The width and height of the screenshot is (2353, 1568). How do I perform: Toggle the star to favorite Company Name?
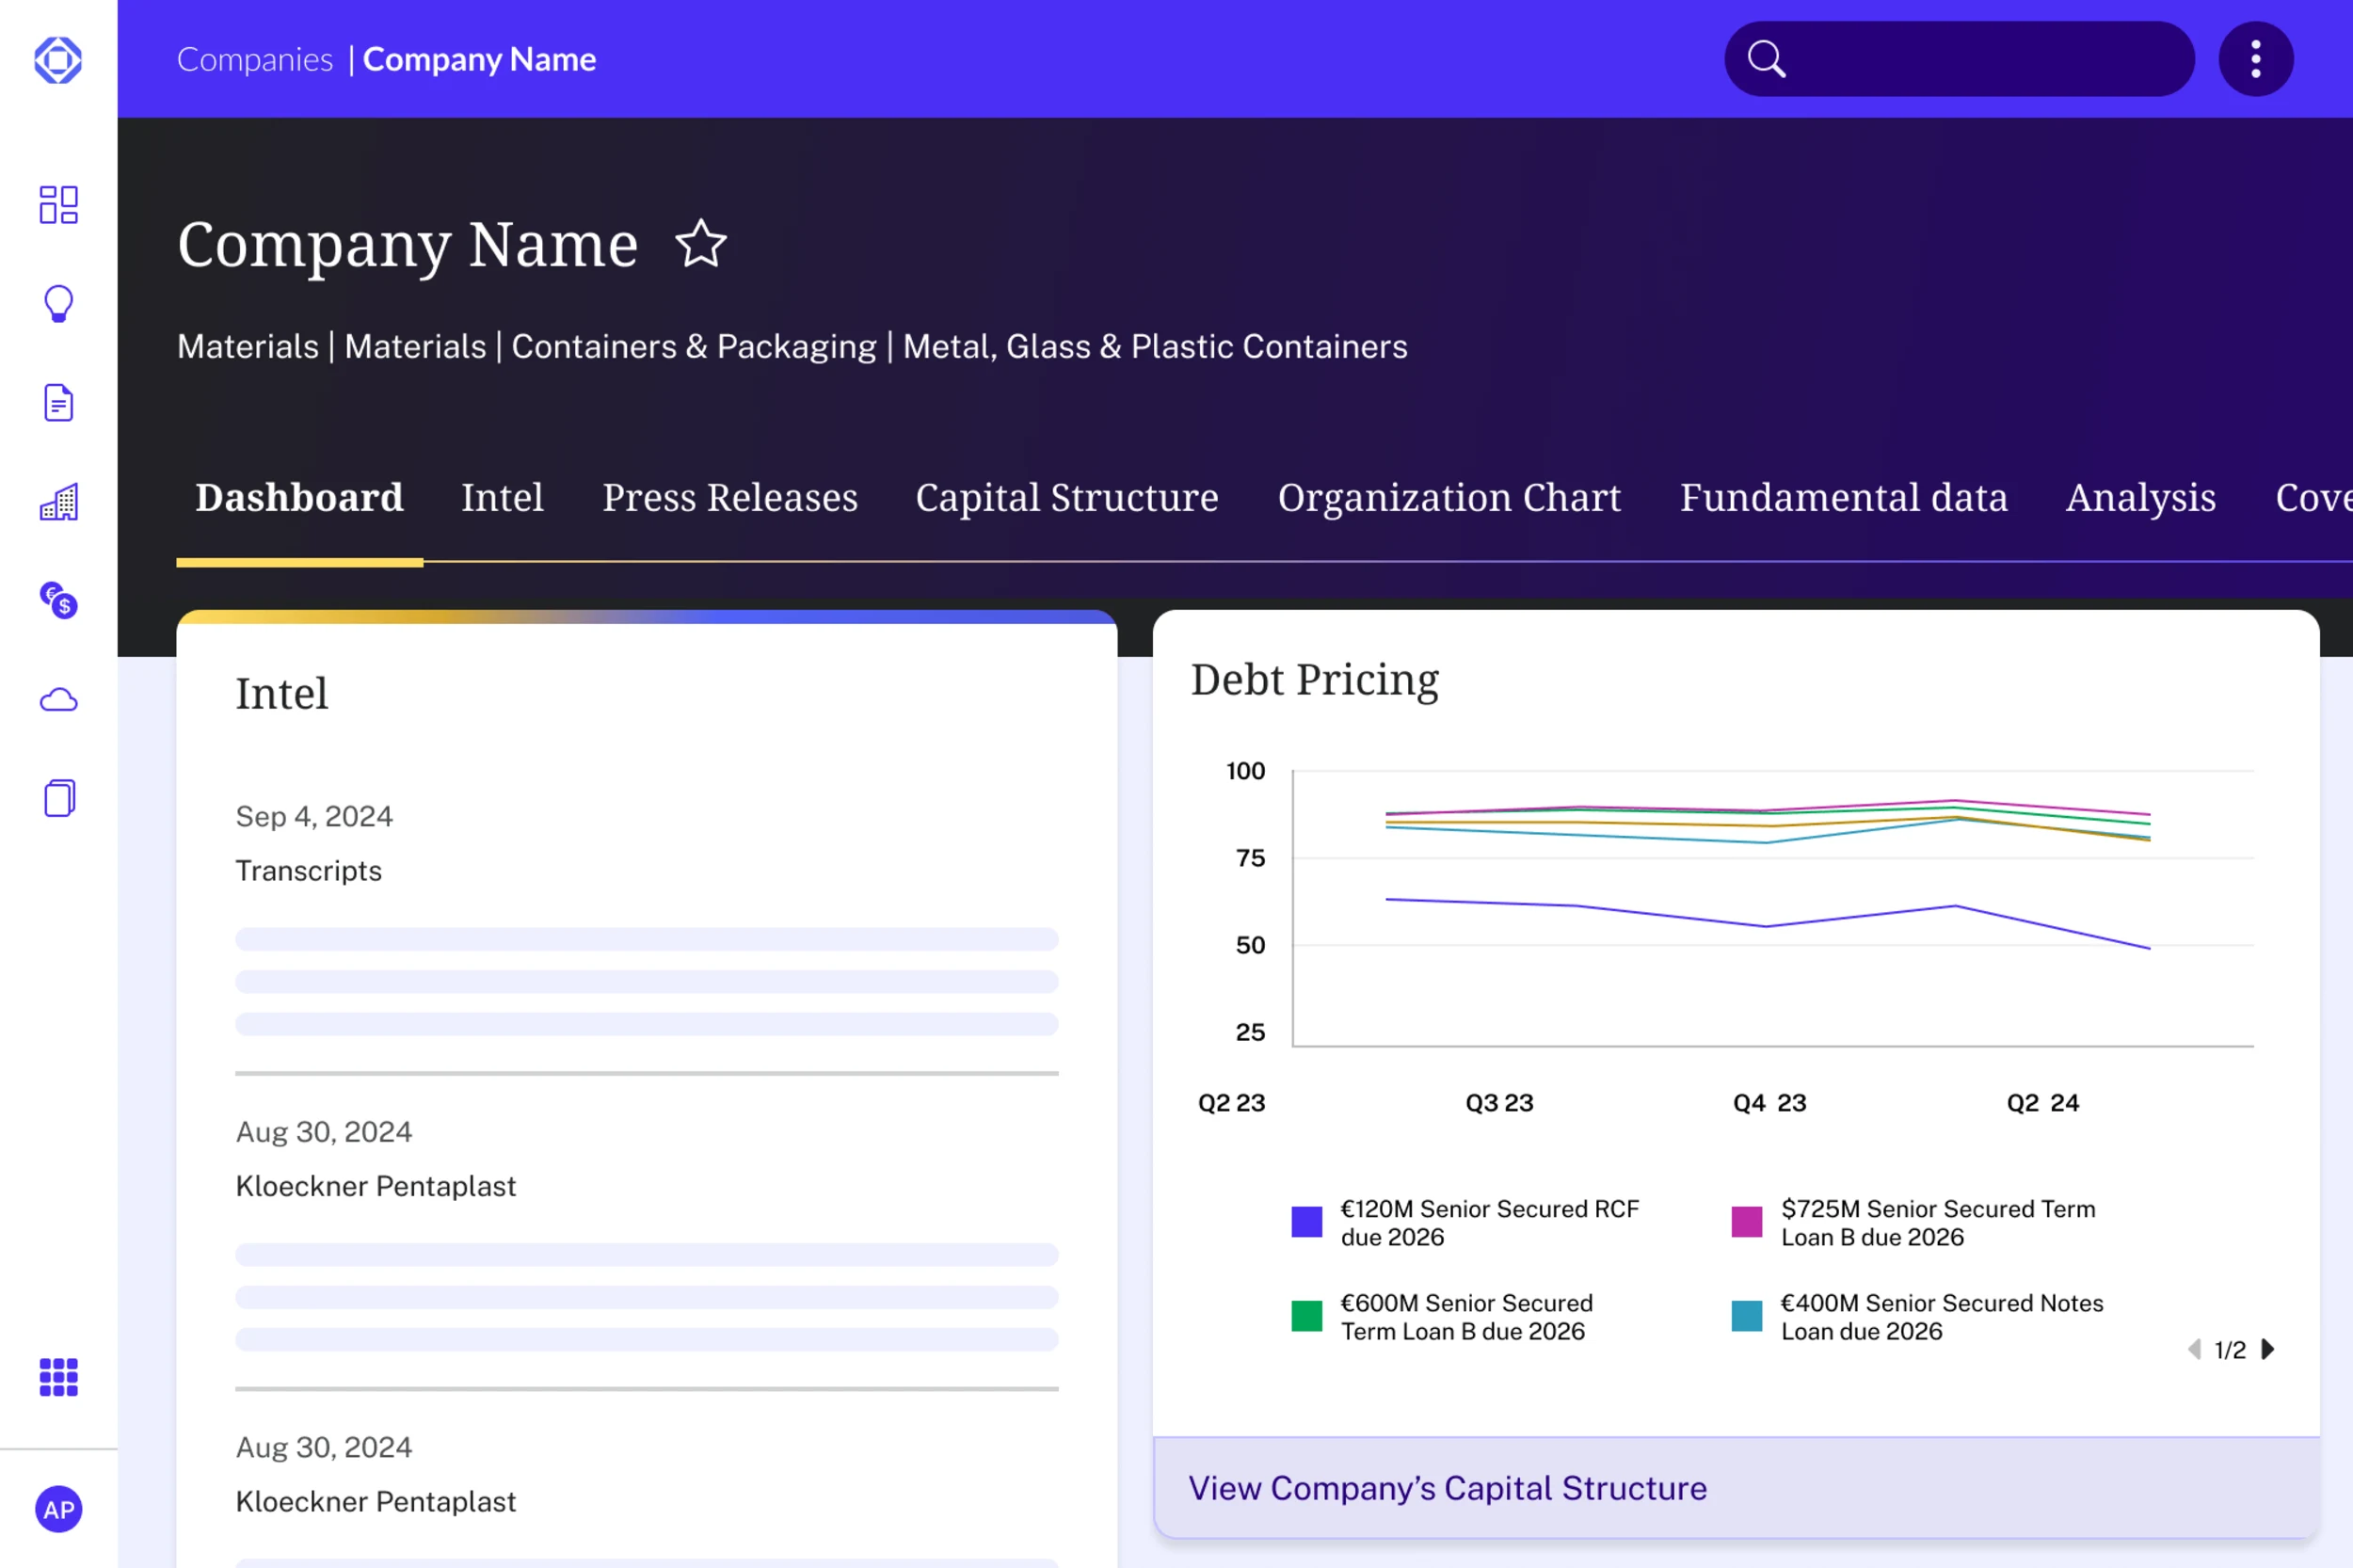pos(700,244)
